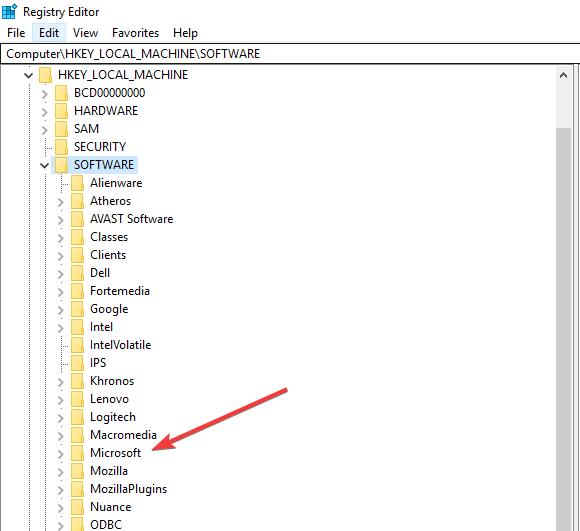Click the Fortemedia folder icon
This screenshot has height=531, width=580.
(77, 291)
